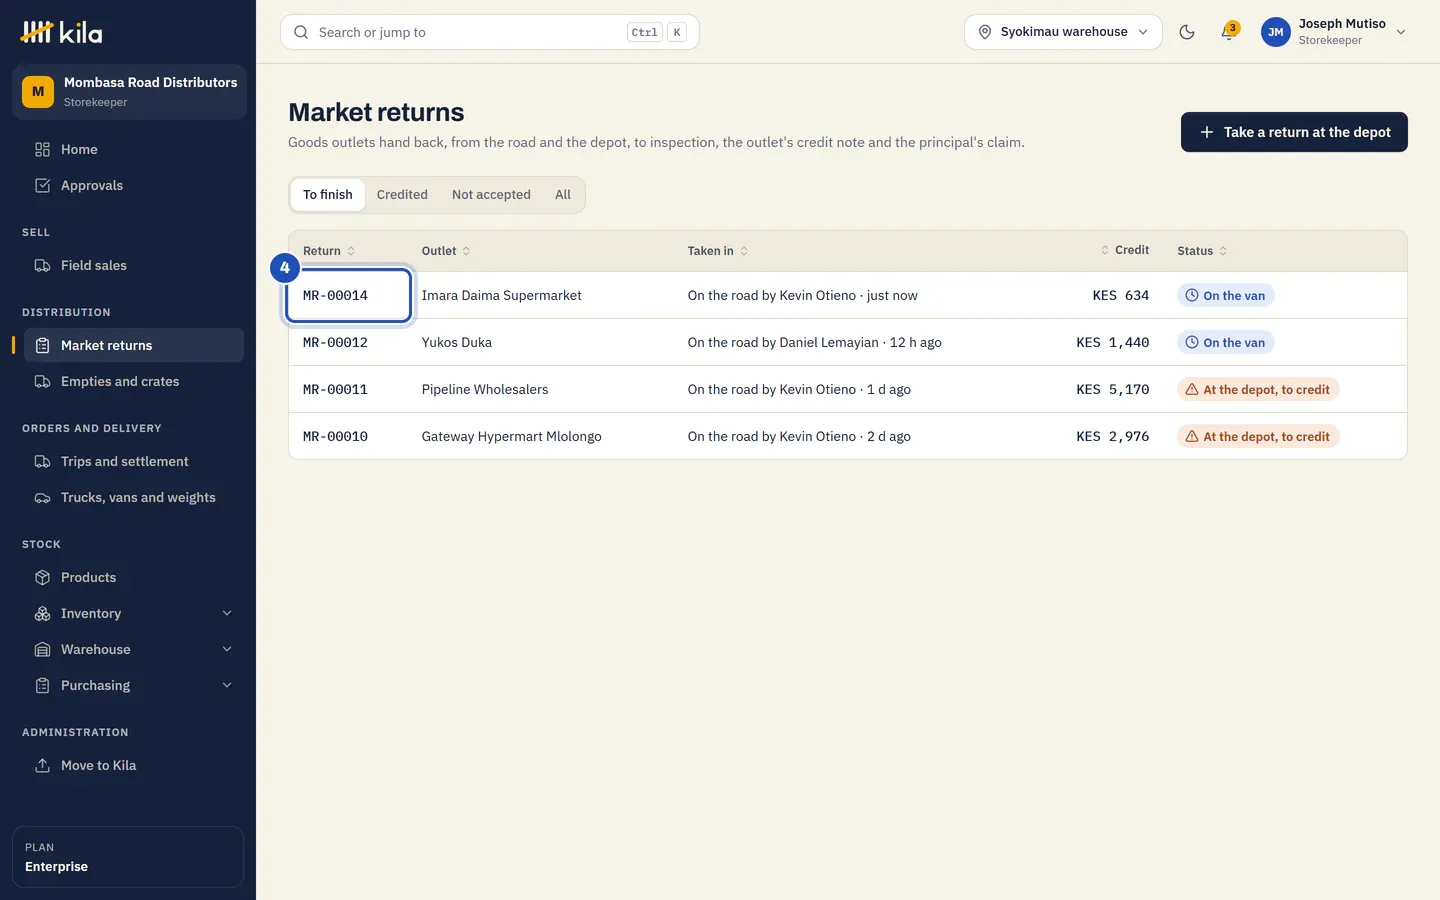This screenshot has height=900, width=1440.
Task: Focus the Search or jump to field
Action: click(490, 32)
